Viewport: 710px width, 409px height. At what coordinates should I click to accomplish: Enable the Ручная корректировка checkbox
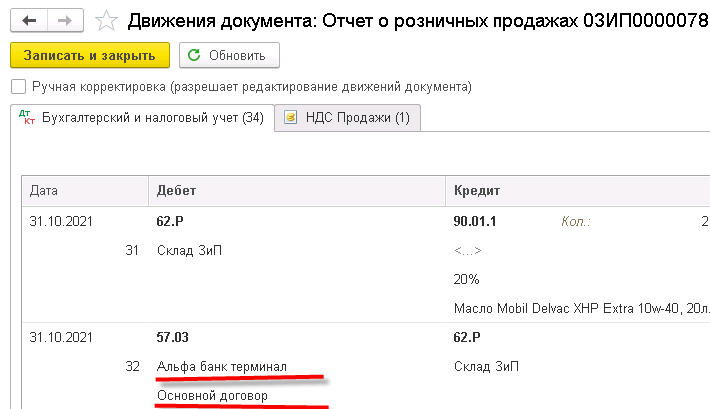tap(17, 87)
